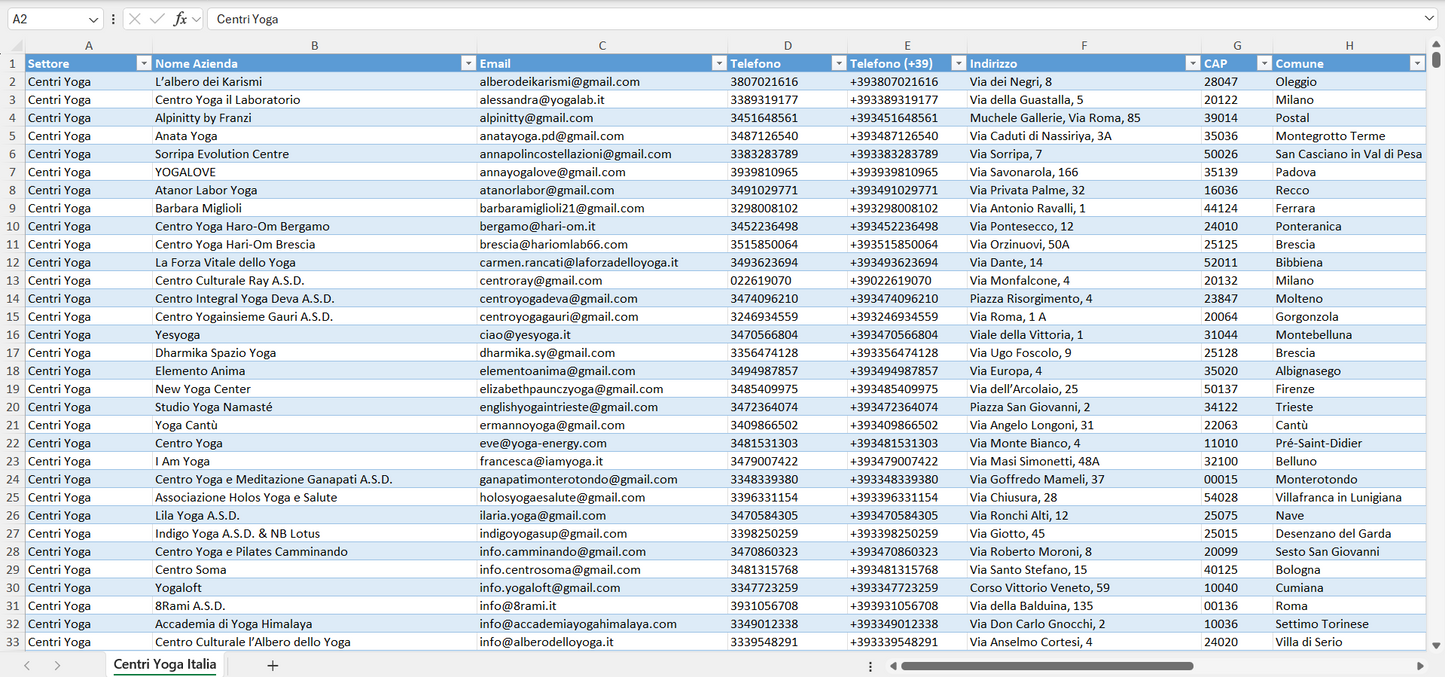Viewport: 1445px width, 677px height.
Task: Open the Name Box dropdown arrow
Action: pos(93,19)
